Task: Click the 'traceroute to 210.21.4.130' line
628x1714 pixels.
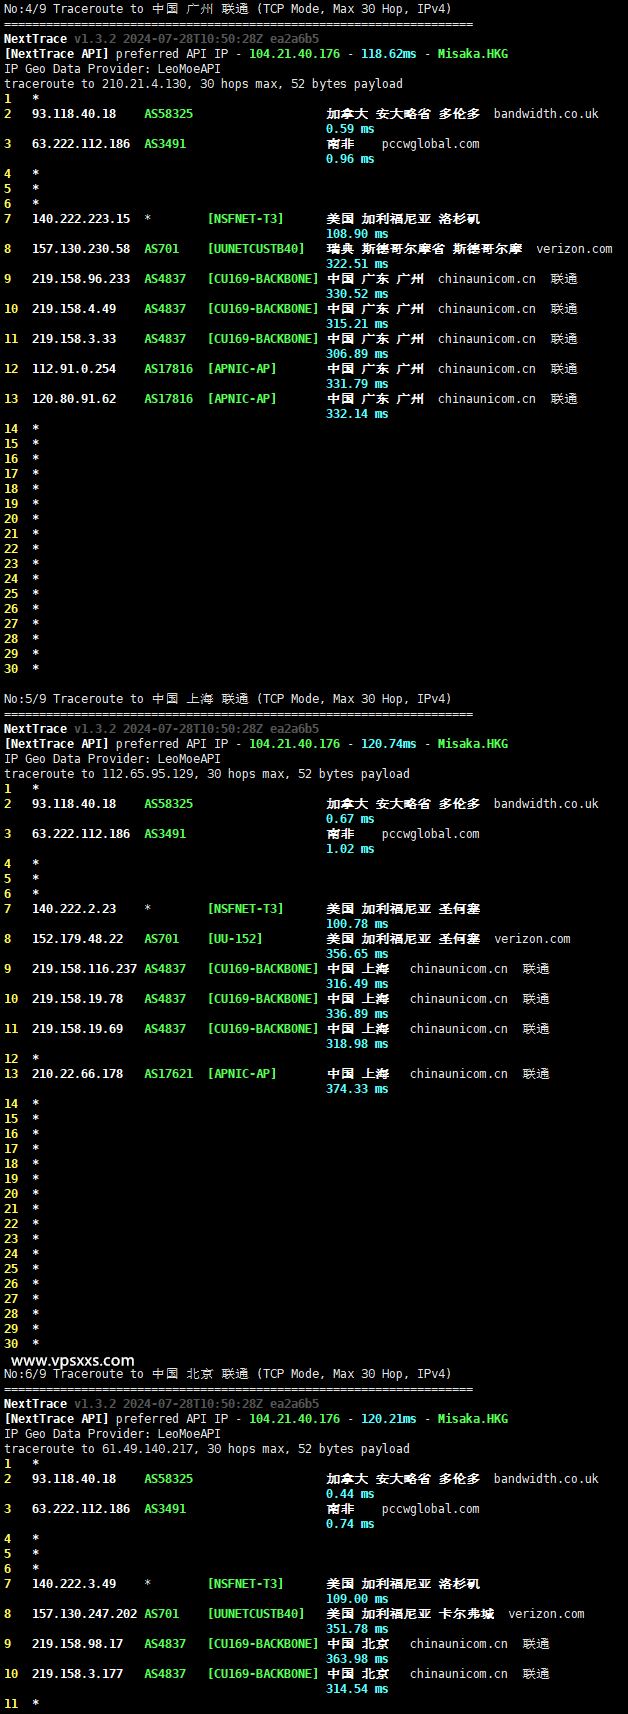Action: (204, 84)
